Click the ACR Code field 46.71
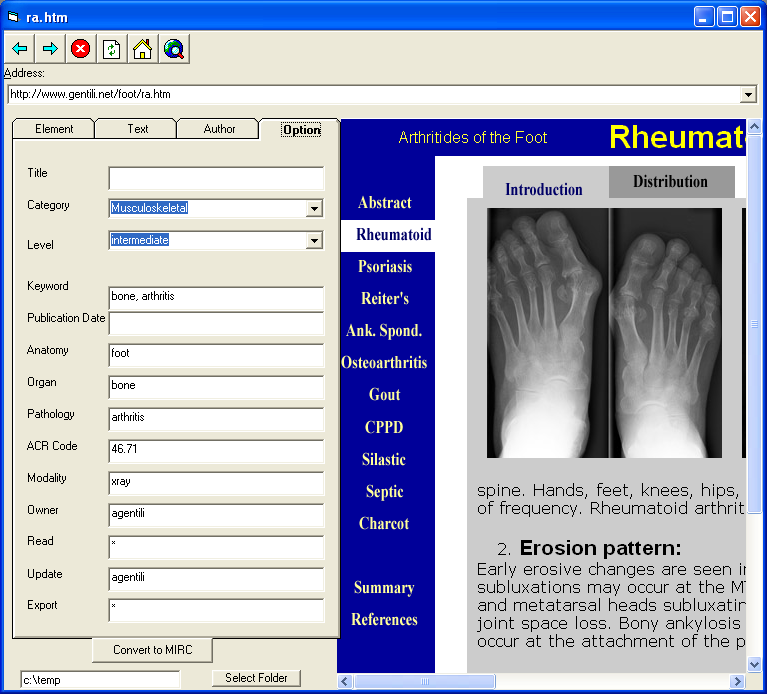This screenshot has height=694, width=767. (x=216, y=451)
